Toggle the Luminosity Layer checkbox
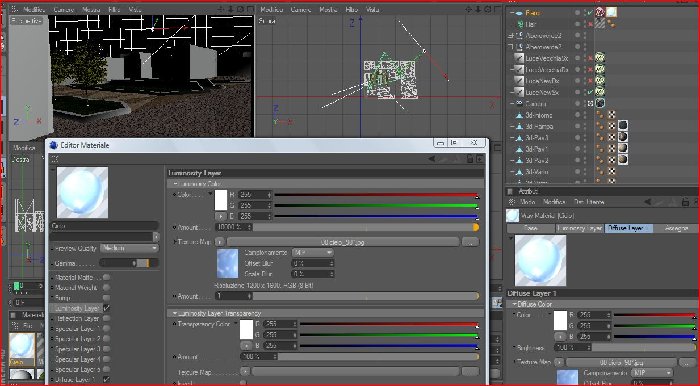Viewport: 700px width, 386px height. [x=106, y=308]
